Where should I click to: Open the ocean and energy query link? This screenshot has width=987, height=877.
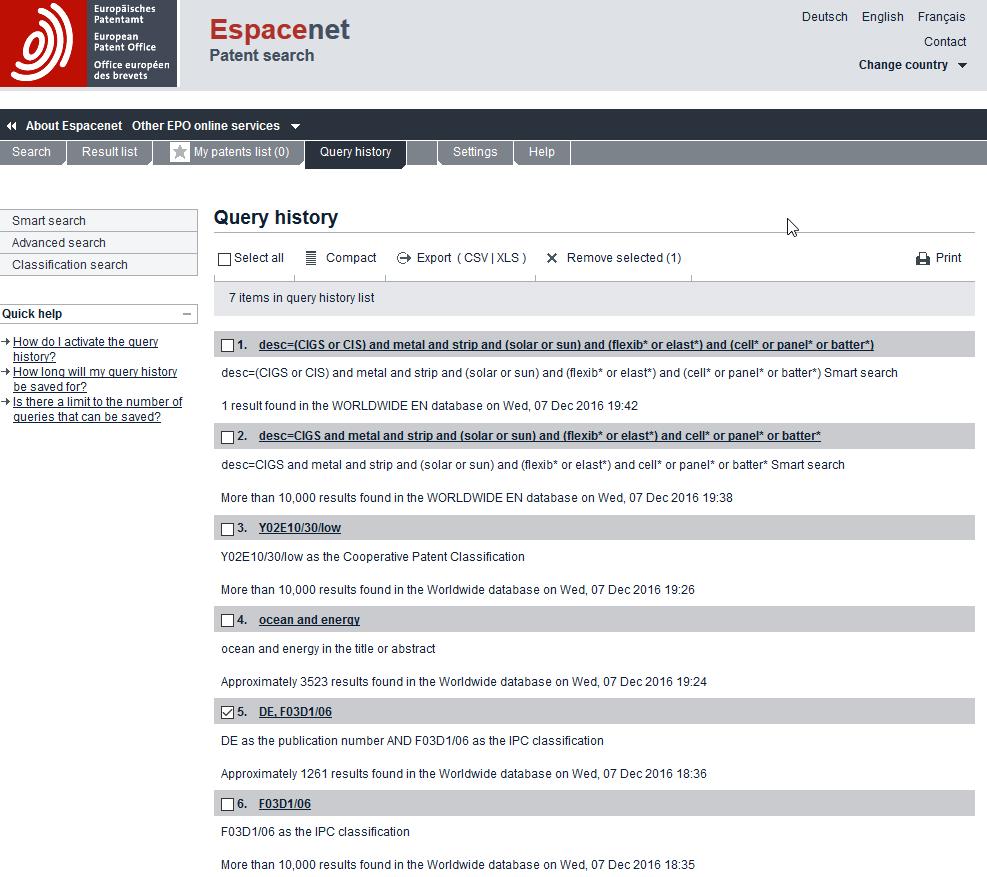[309, 620]
